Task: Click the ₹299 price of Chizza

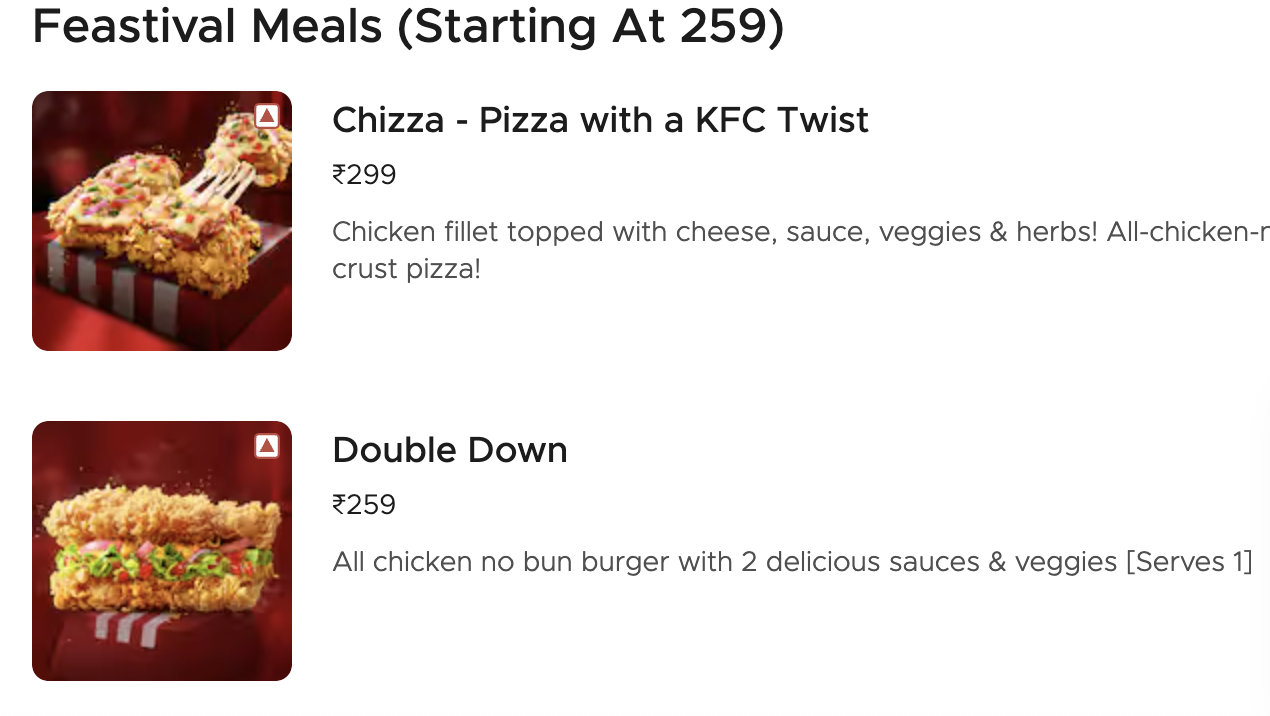Action: (x=365, y=175)
